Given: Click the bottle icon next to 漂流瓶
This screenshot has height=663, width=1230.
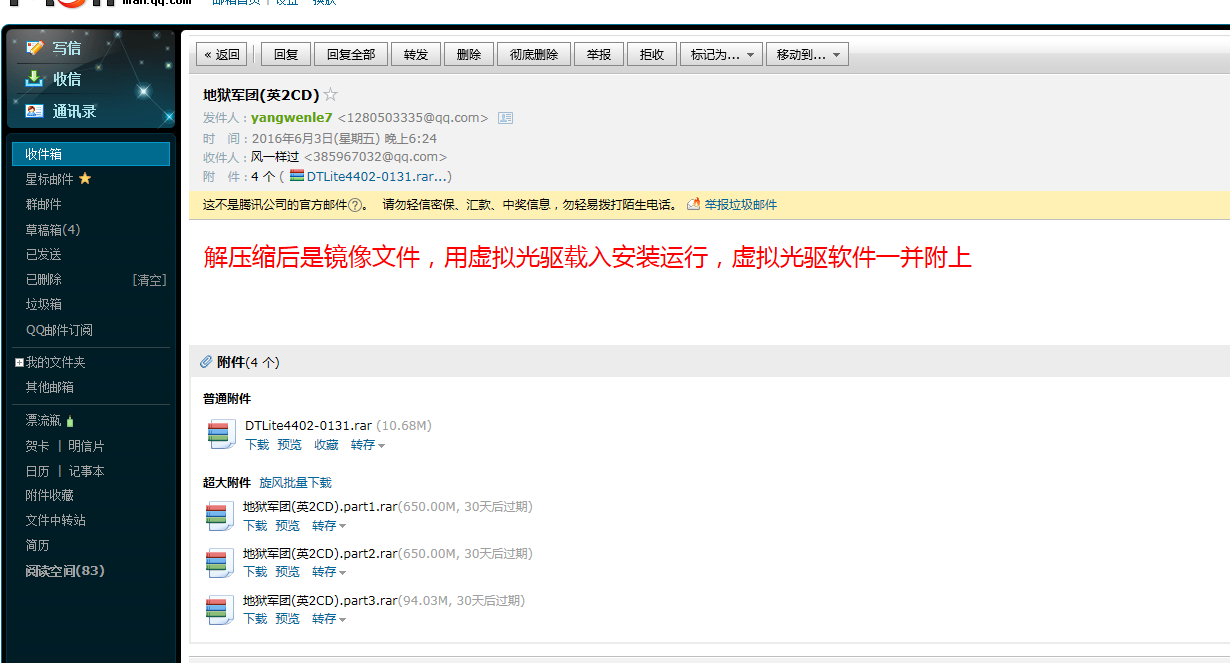Looking at the screenshot, I should 70,421.
